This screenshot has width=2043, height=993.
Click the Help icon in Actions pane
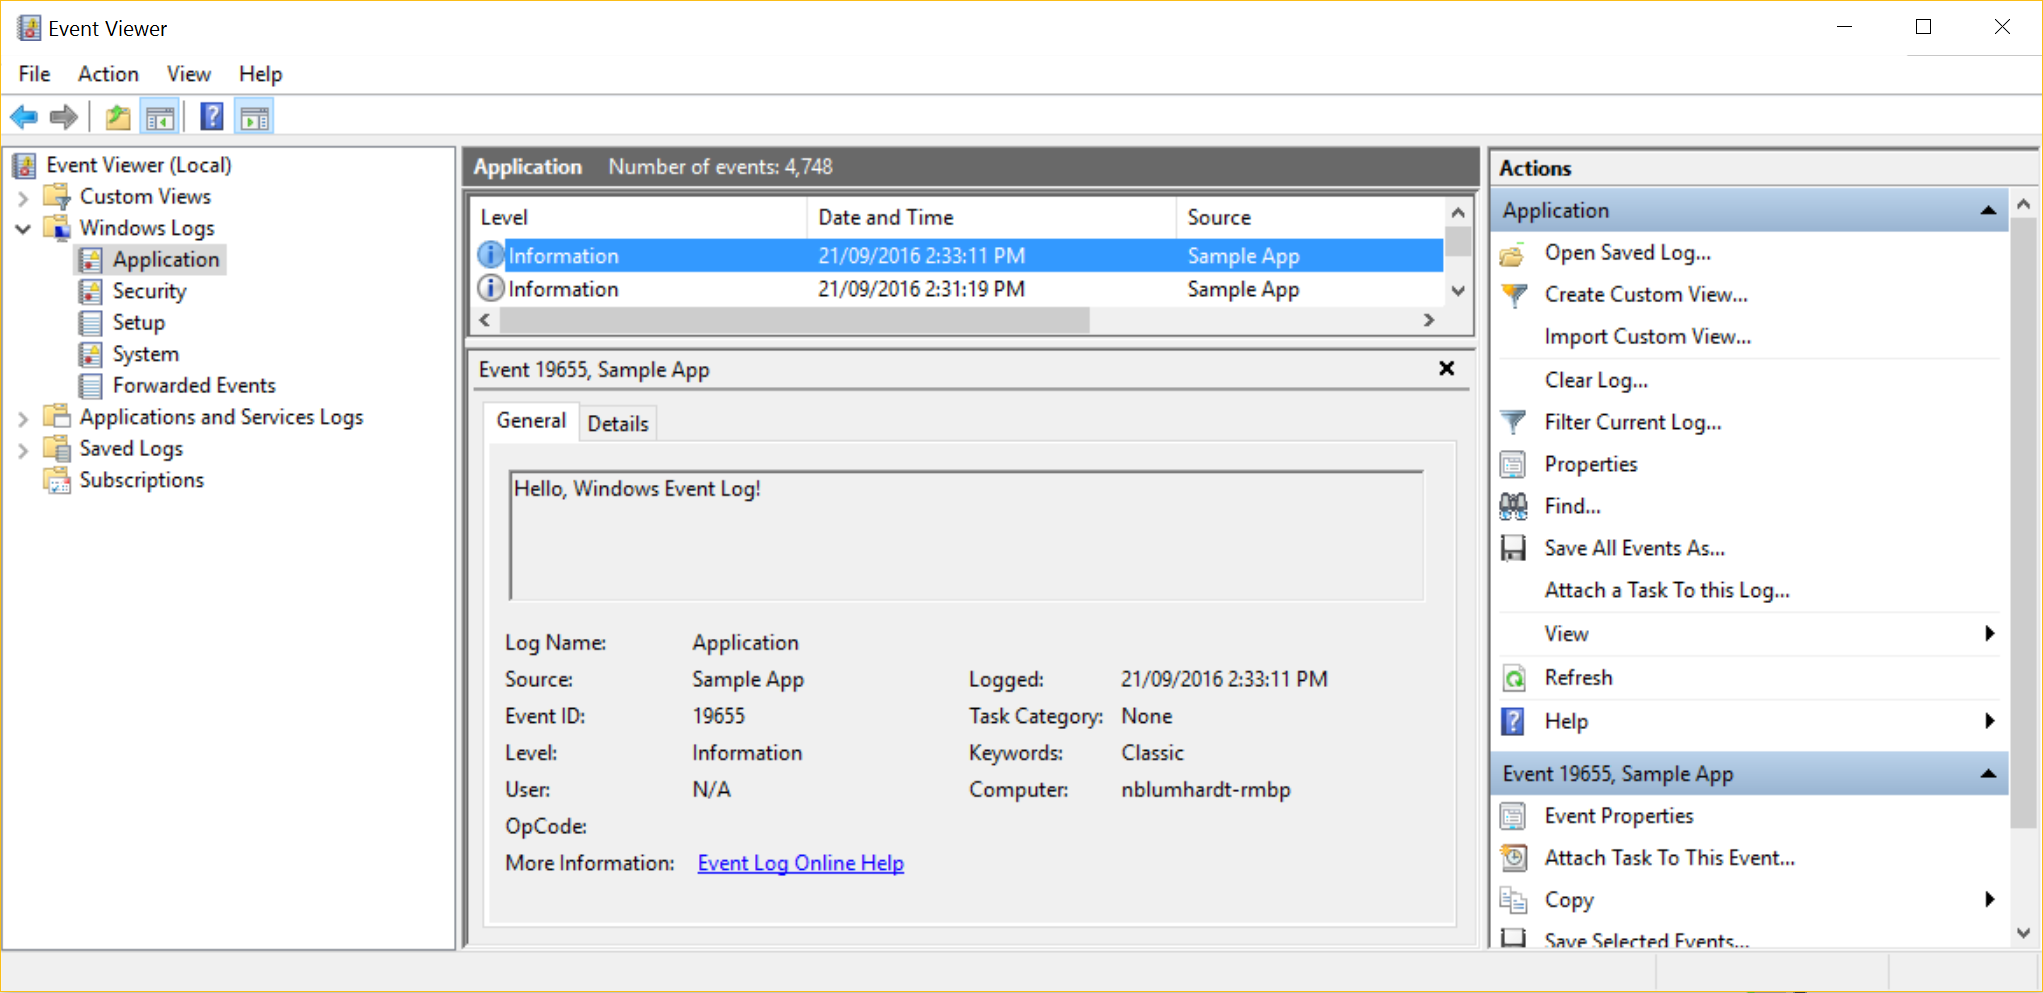tap(1513, 721)
